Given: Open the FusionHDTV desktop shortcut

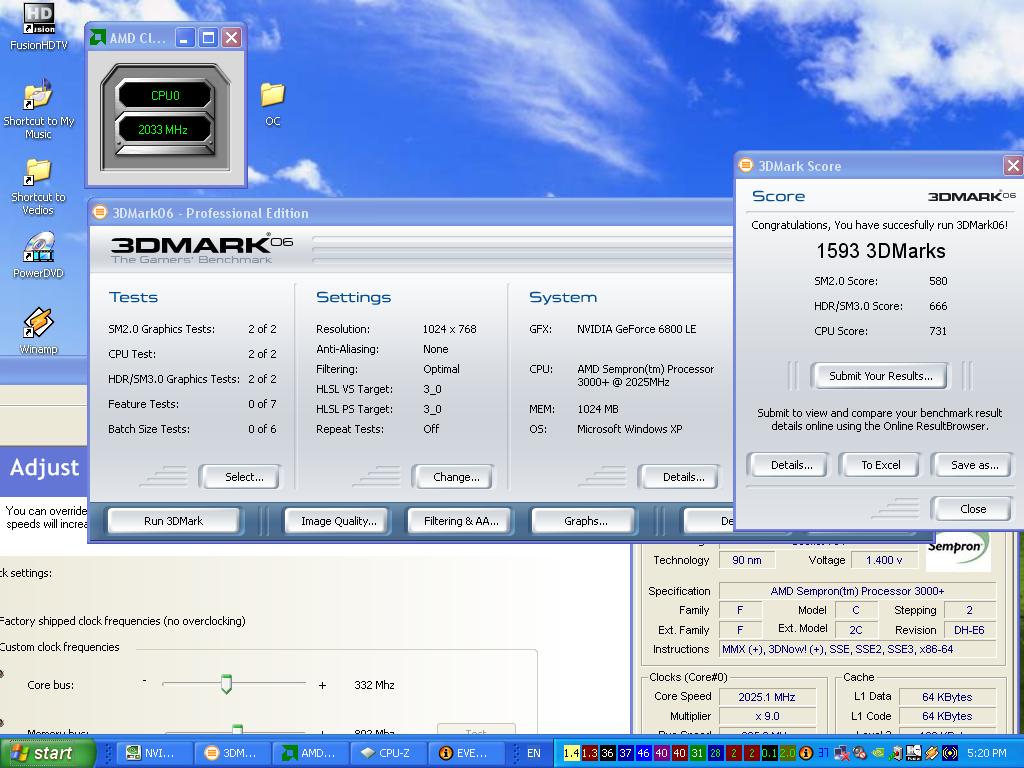Looking at the screenshot, I should coord(39,27).
